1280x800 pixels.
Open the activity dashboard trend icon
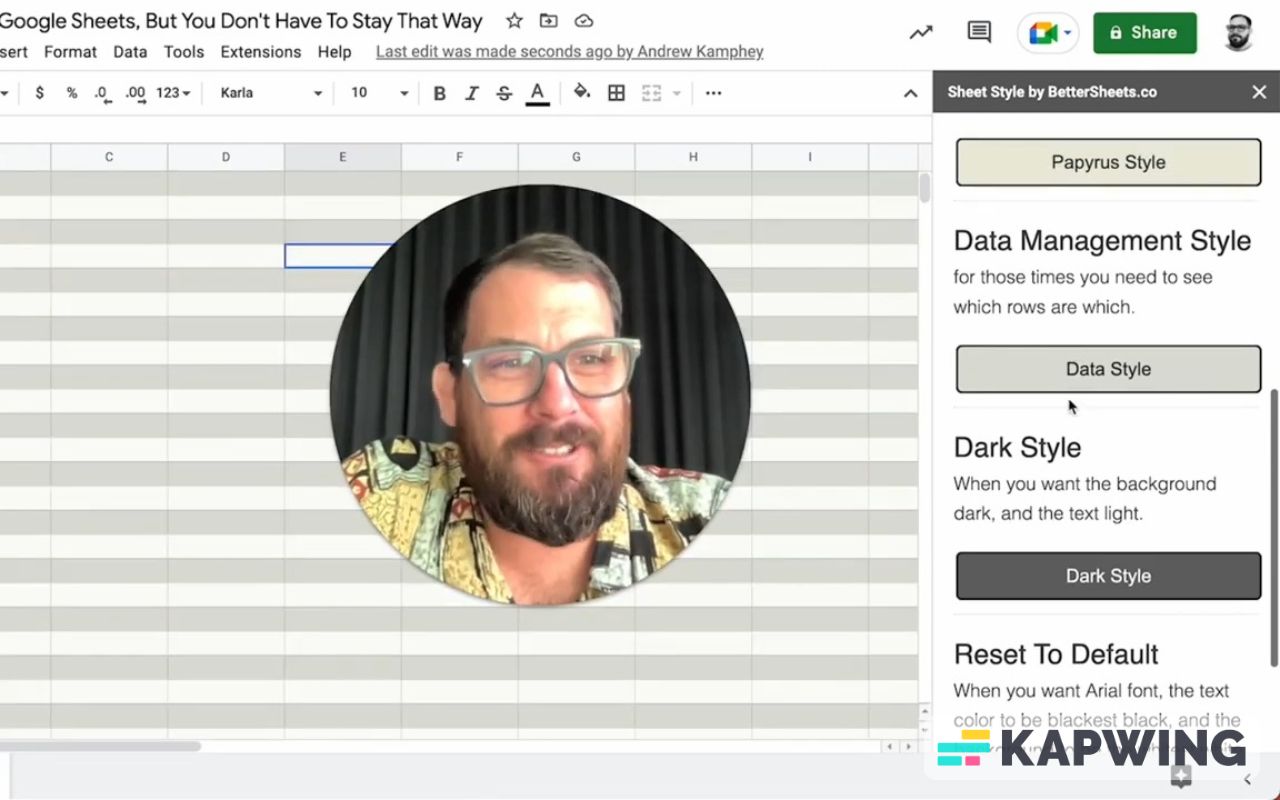point(920,32)
